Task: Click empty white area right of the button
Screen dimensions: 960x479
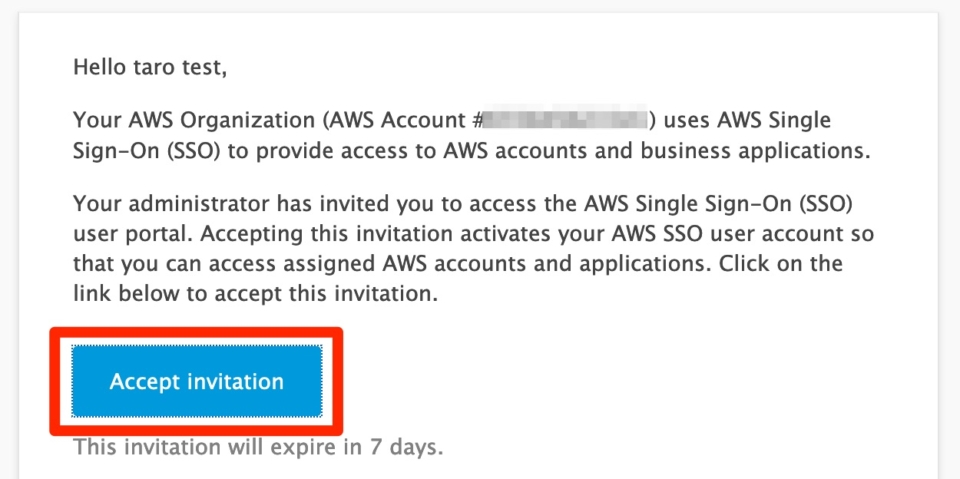Action: pos(612,381)
